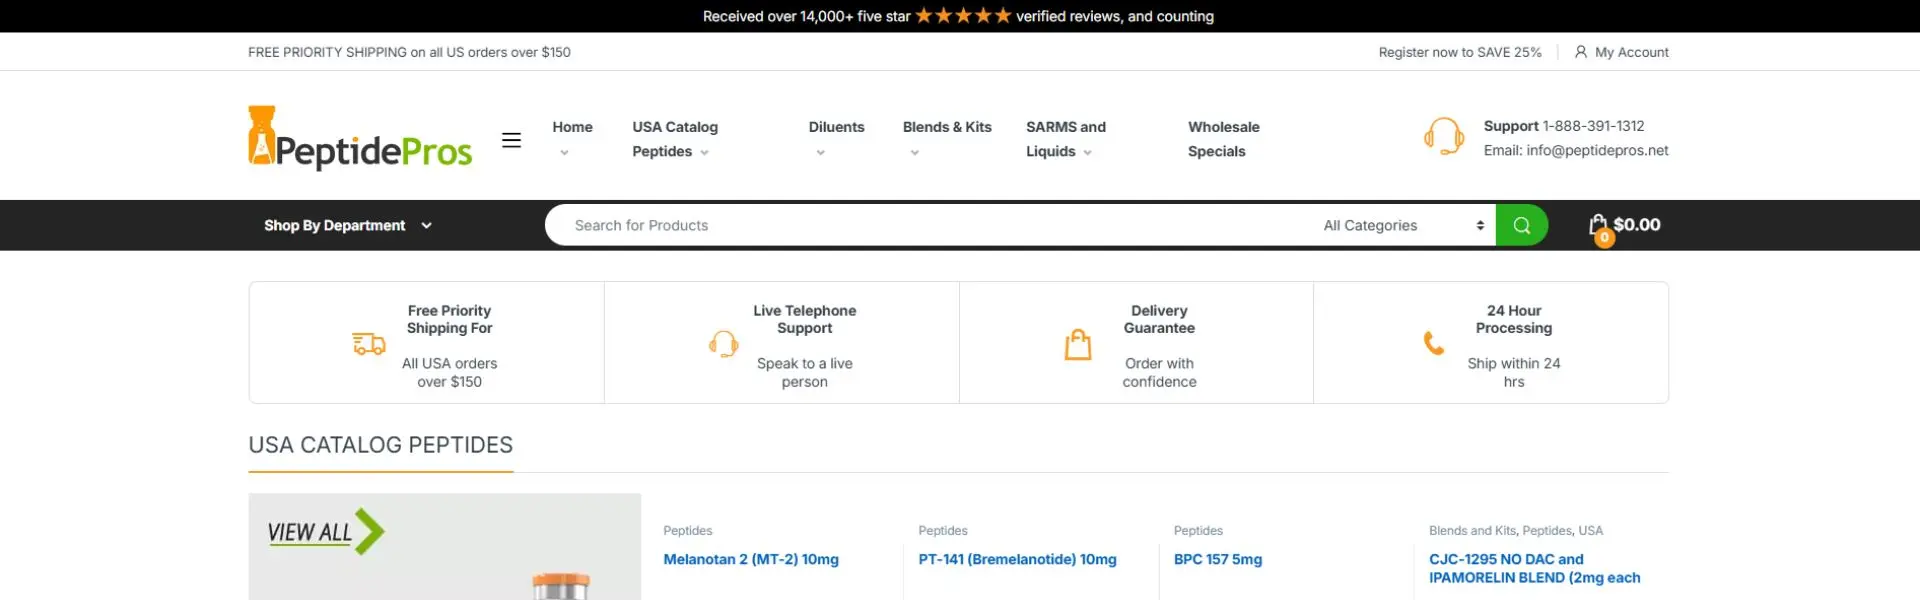This screenshot has height=600, width=1920.
Task: Click the Delivery Guarantee title
Action: [x=1159, y=319]
